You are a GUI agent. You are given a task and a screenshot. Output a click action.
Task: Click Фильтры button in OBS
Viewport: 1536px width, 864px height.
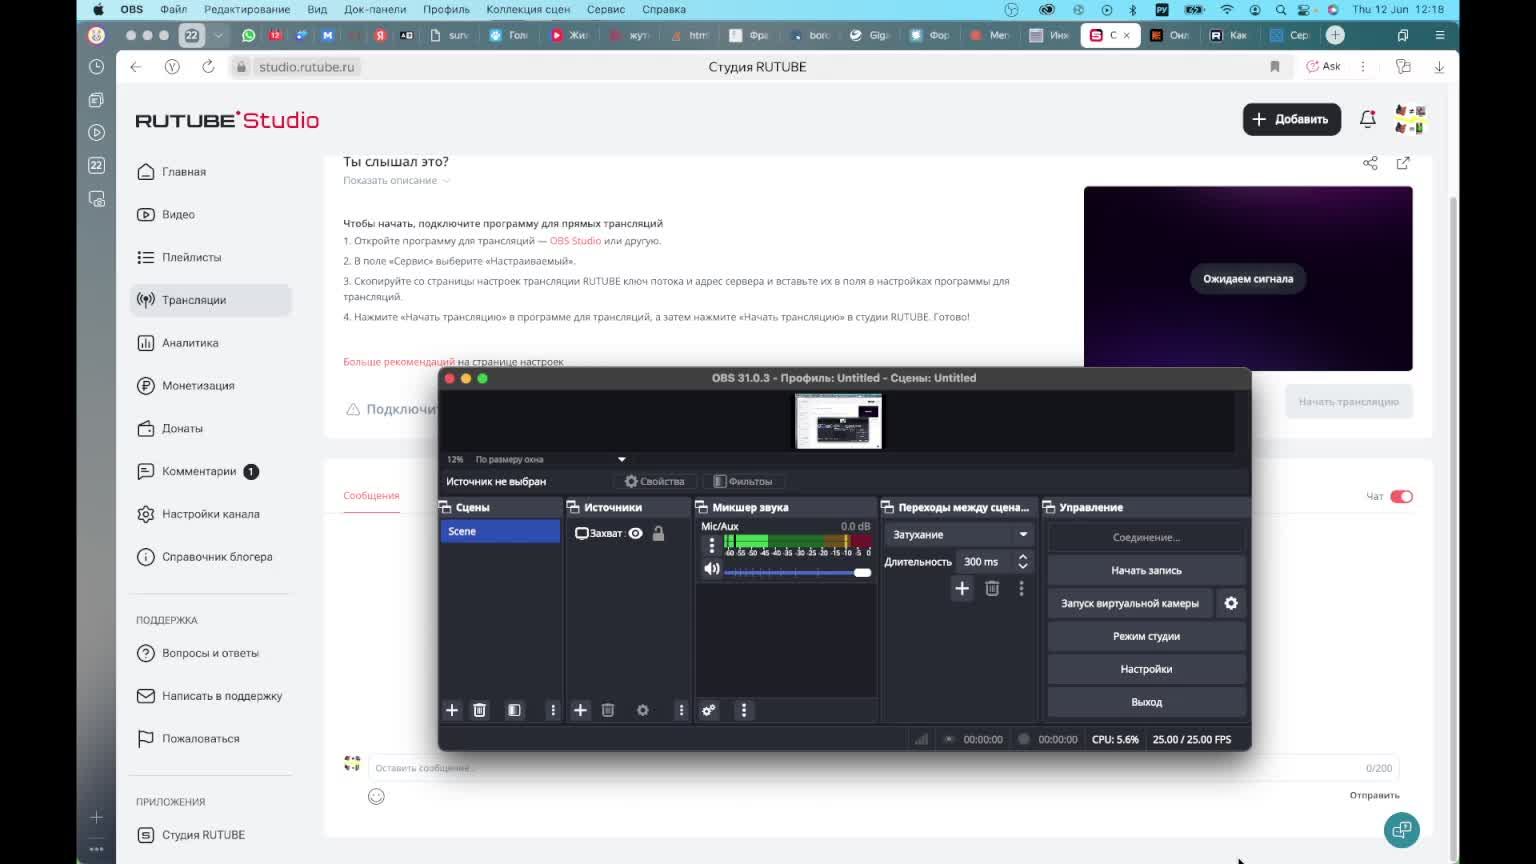coord(743,481)
